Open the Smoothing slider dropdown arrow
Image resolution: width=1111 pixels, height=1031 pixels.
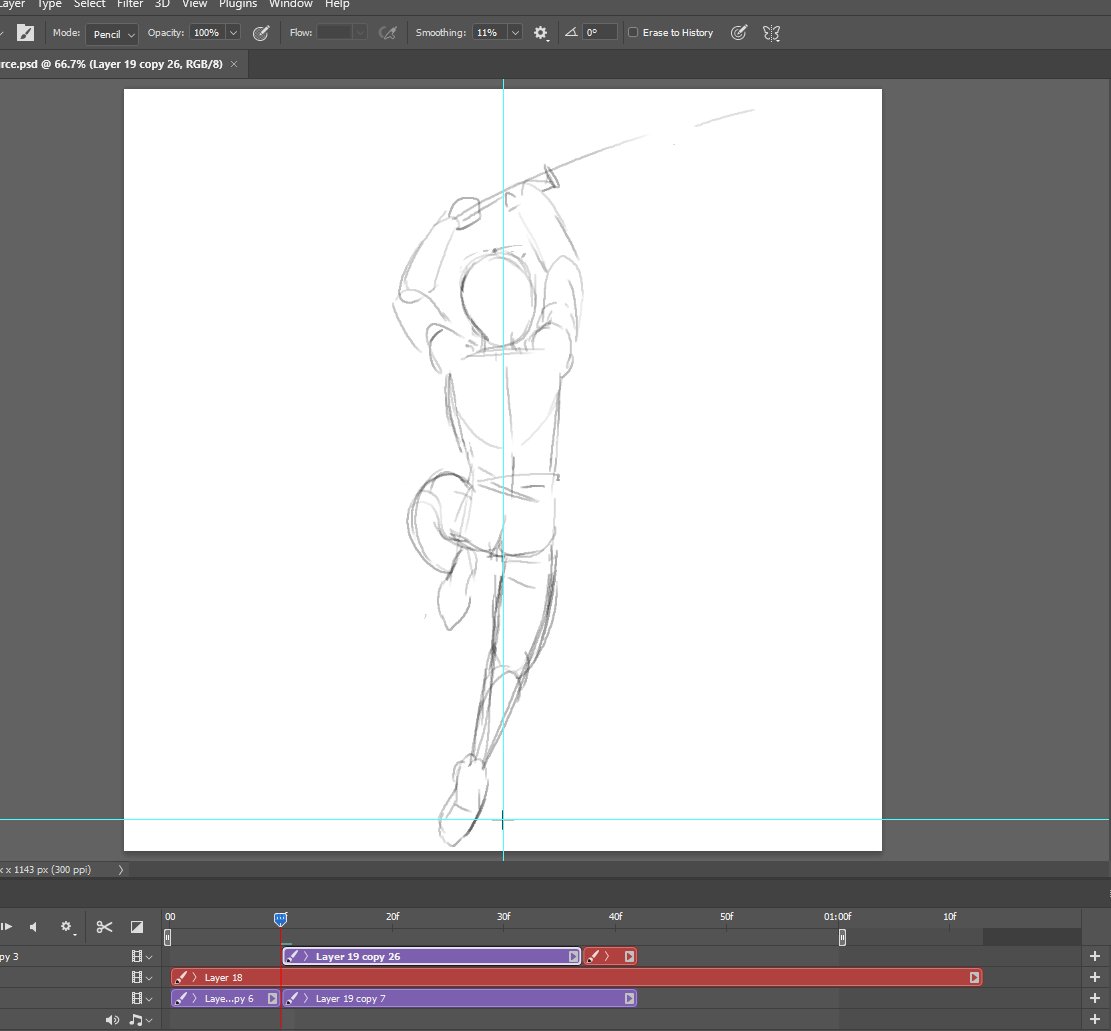point(515,33)
